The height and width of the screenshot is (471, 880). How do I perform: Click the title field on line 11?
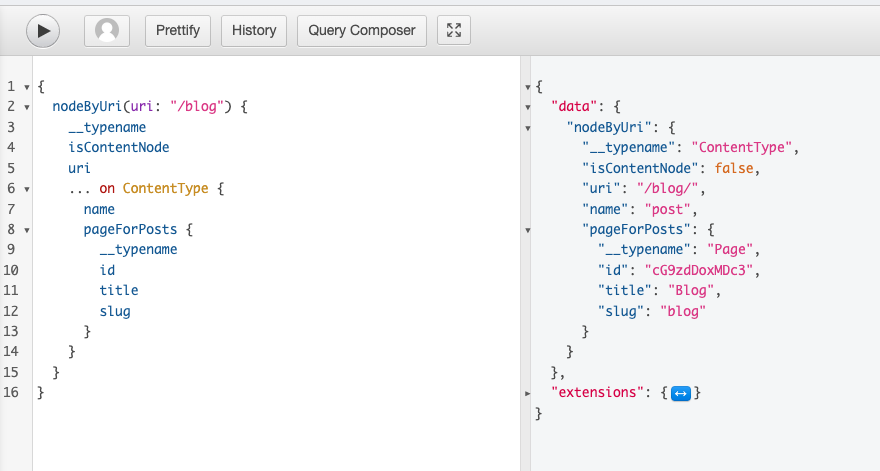pyautogui.click(x=118, y=290)
